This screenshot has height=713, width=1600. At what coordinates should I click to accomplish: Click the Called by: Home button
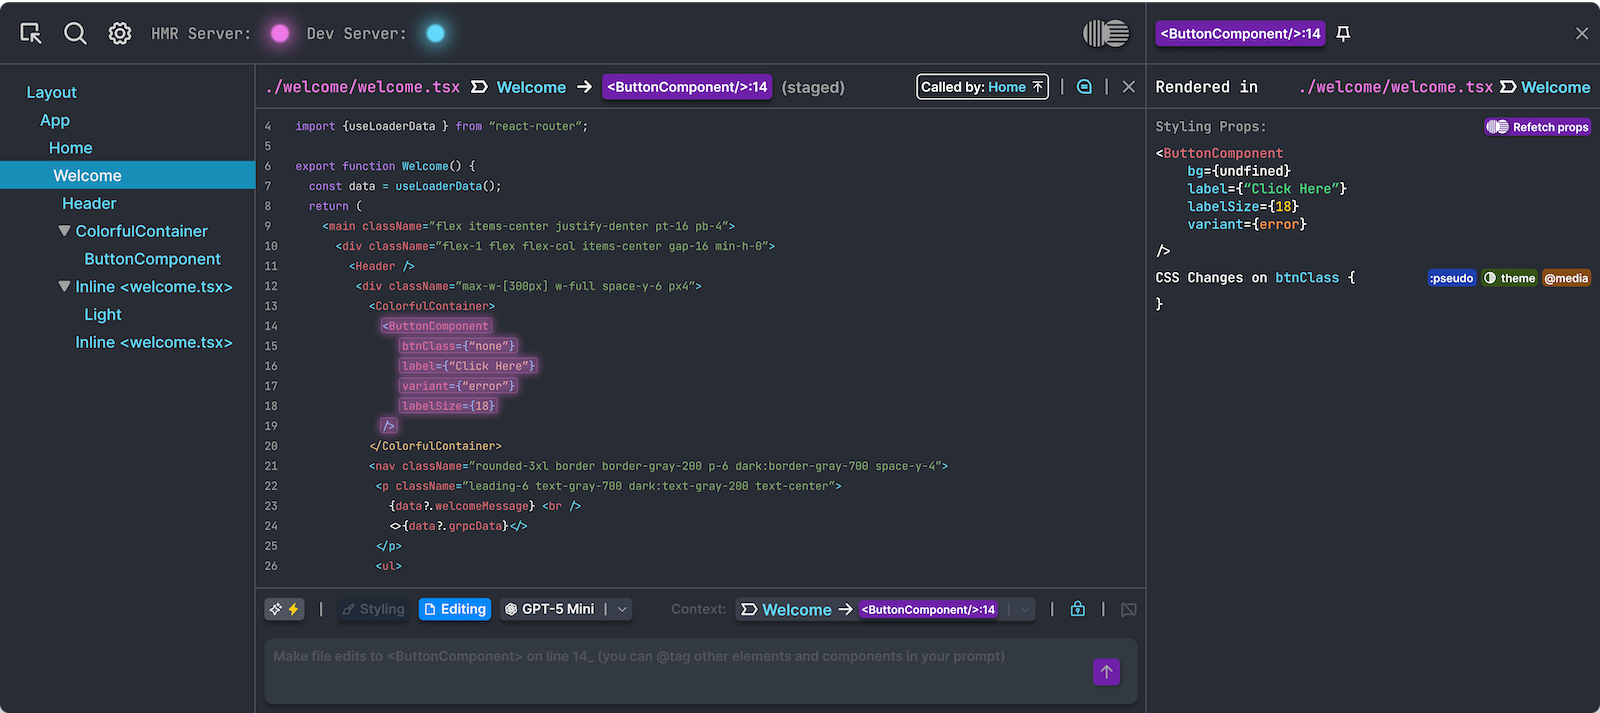[x=982, y=87]
